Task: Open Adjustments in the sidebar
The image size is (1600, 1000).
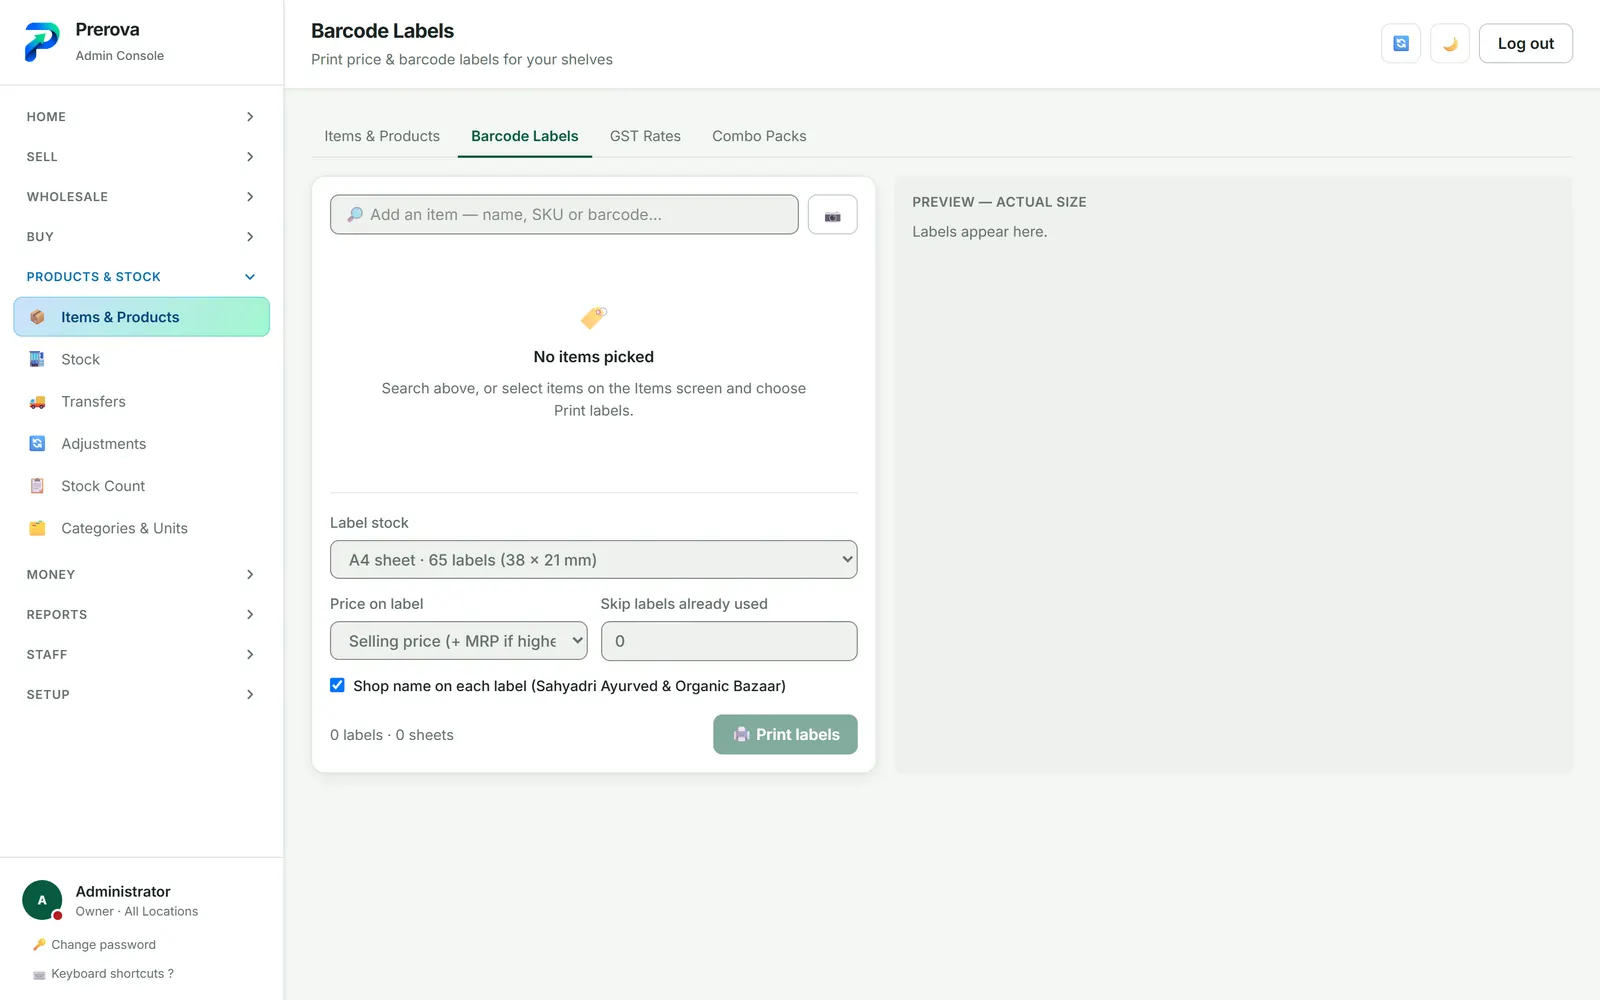Action: point(141,444)
